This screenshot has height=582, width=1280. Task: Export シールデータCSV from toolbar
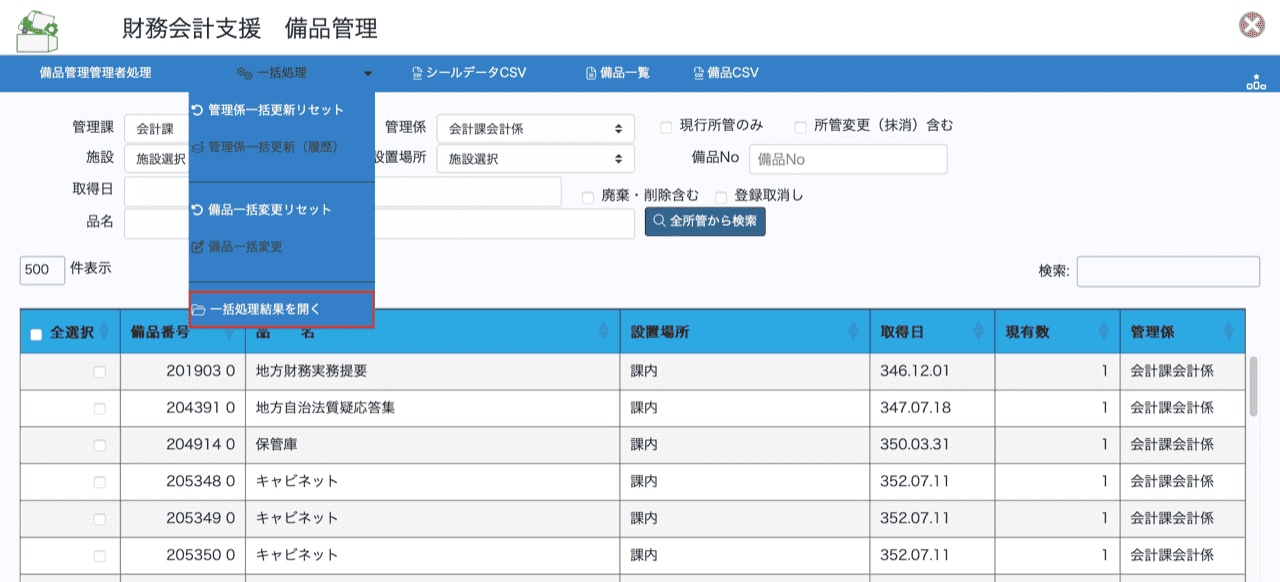point(468,73)
